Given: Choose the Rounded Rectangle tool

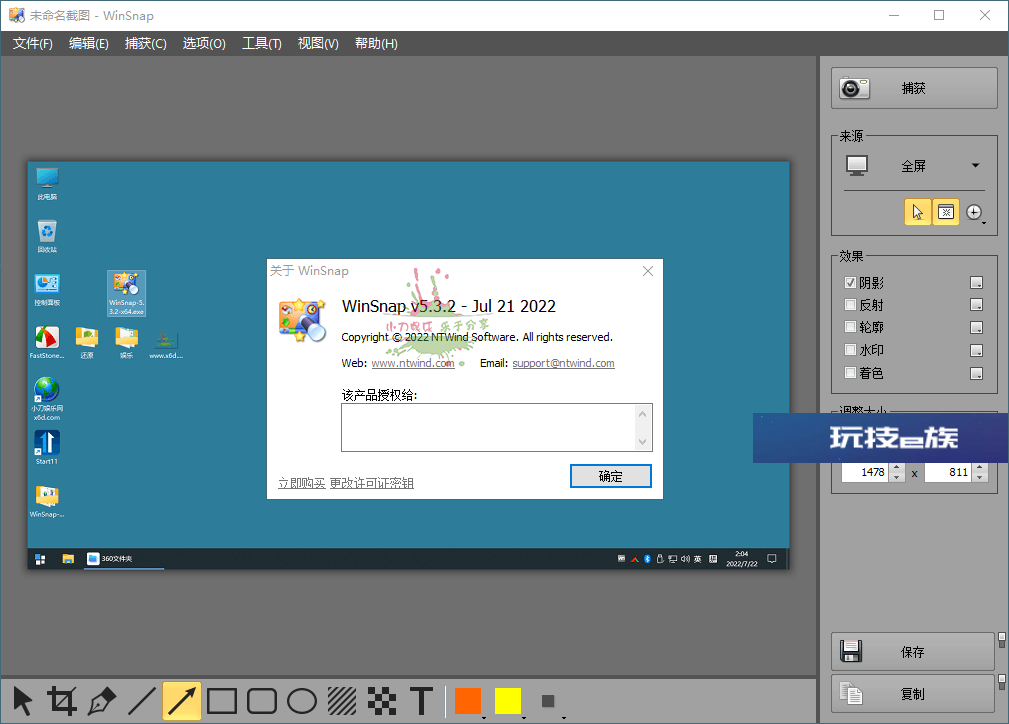Looking at the screenshot, I should (262, 701).
